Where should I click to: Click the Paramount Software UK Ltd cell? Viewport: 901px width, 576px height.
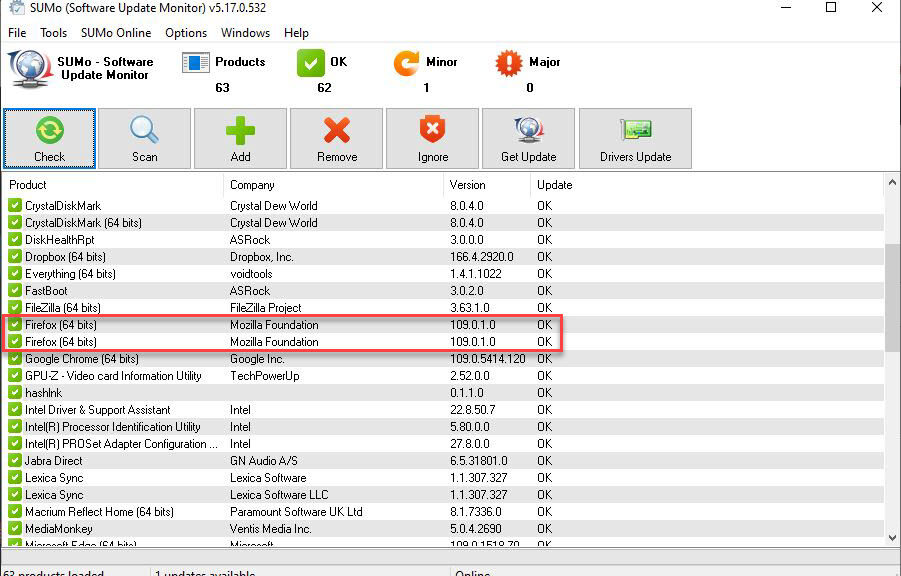[x=296, y=512]
